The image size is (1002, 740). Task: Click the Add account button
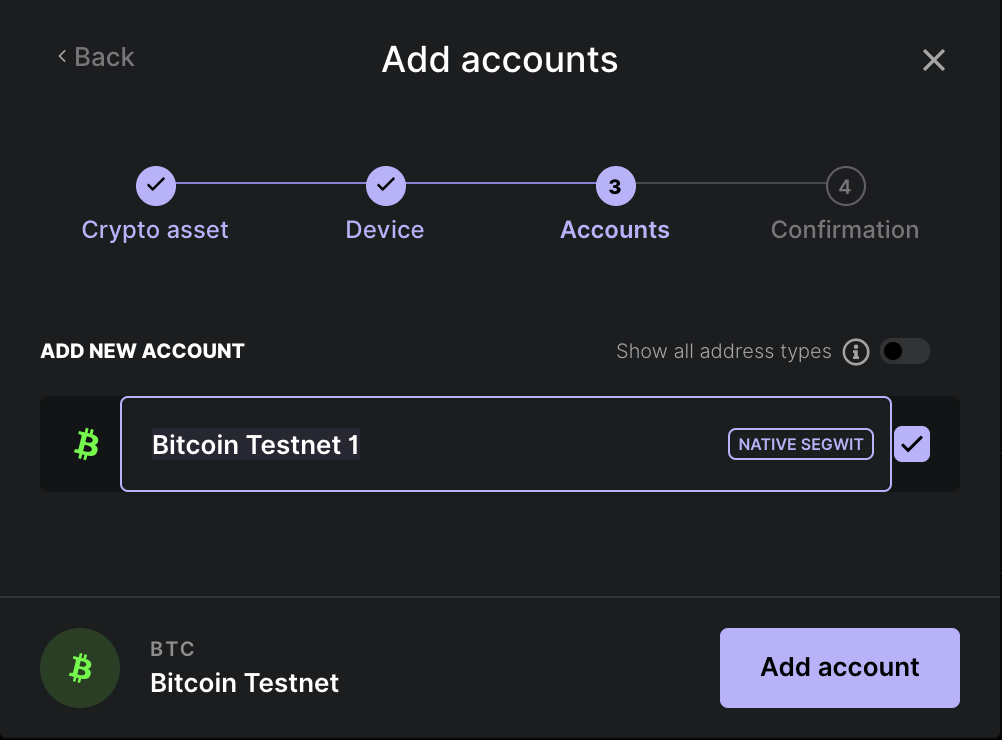(x=839, y=667)
